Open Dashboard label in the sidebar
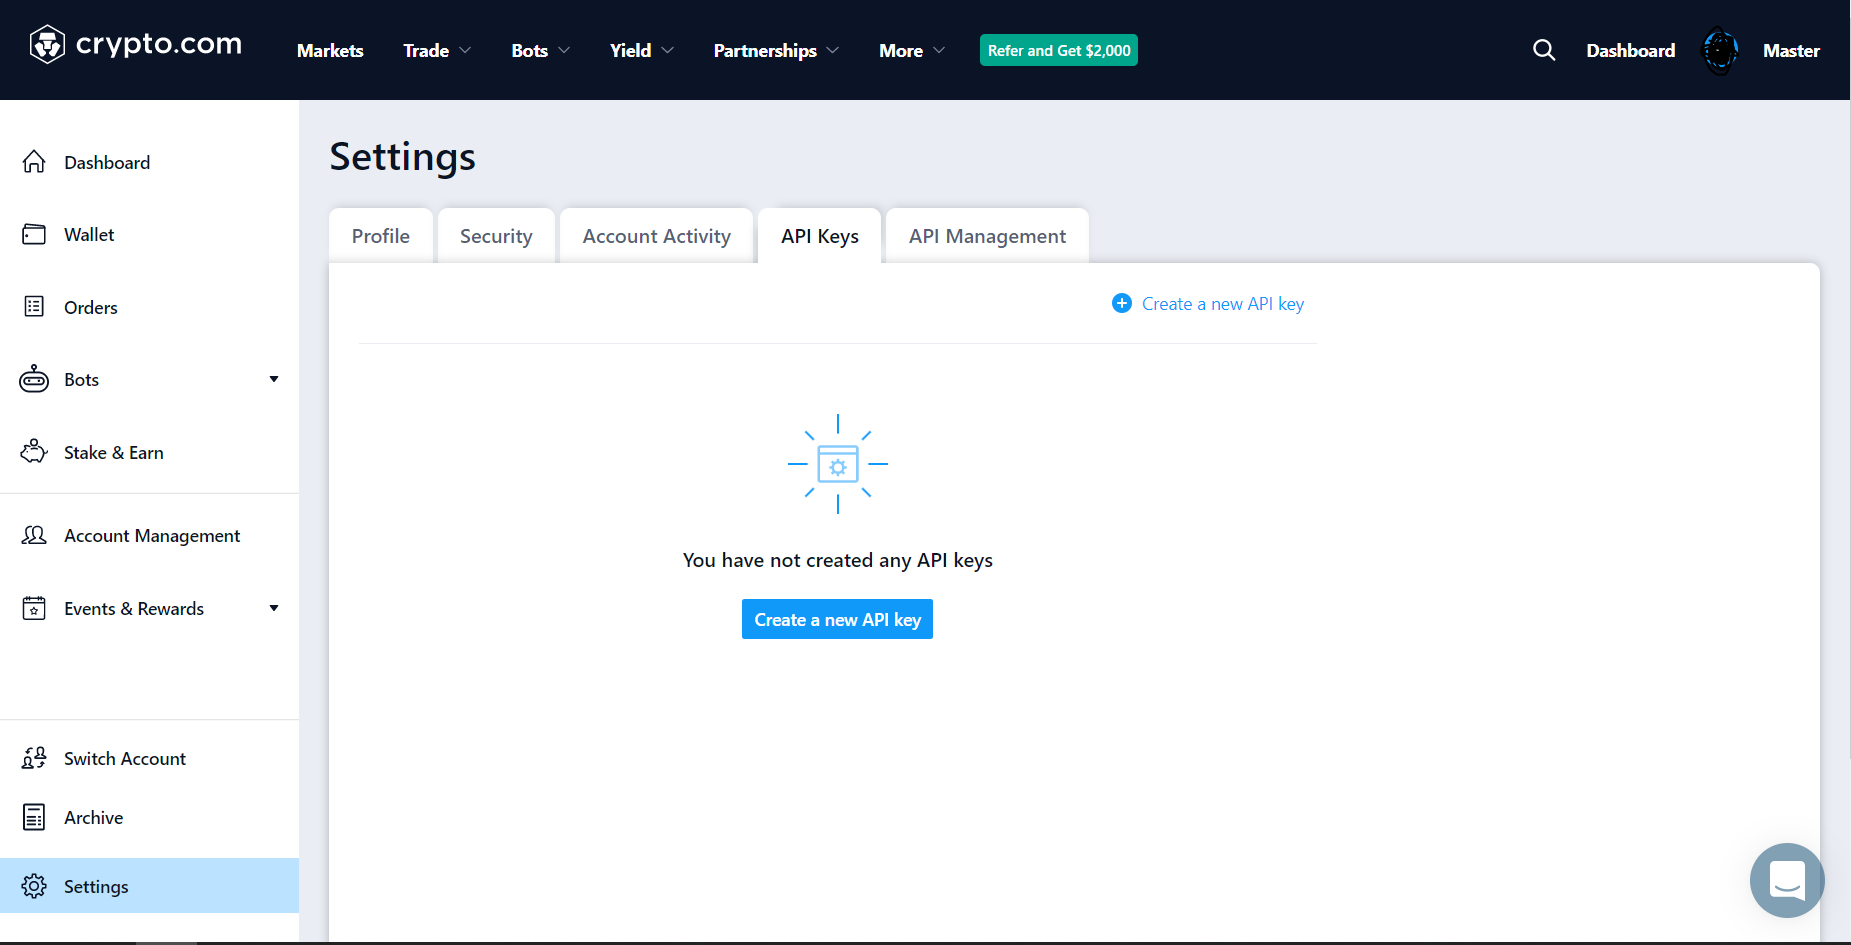The image size is (1851, 945). point(107,162)
